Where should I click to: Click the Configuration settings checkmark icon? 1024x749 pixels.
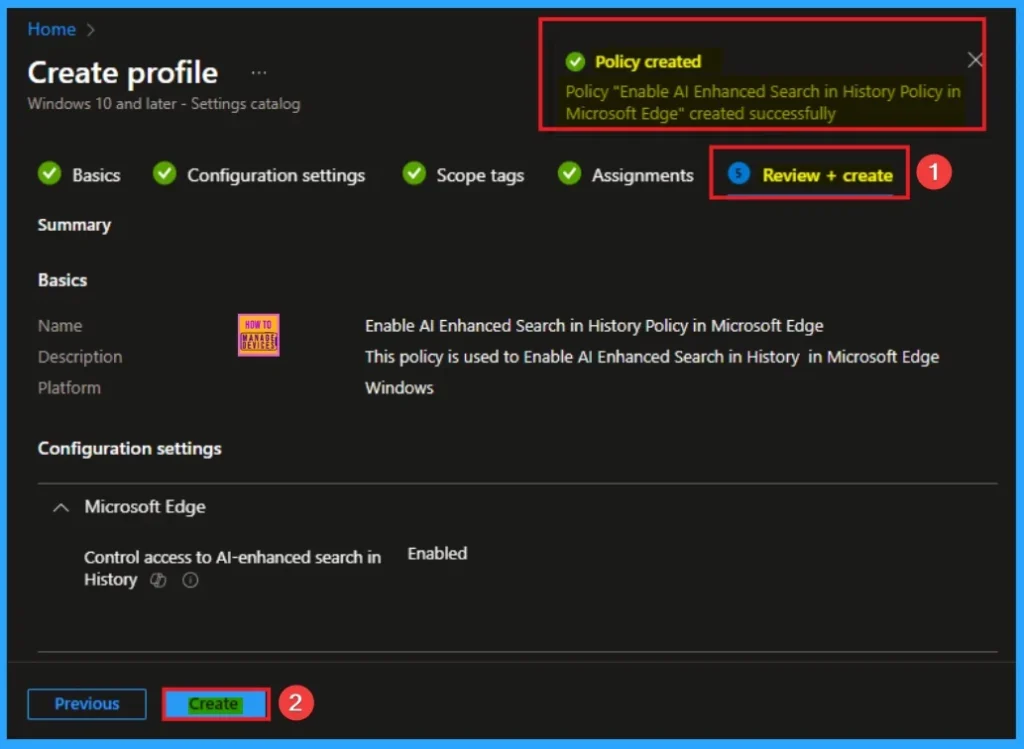click(x=165, y=174)
